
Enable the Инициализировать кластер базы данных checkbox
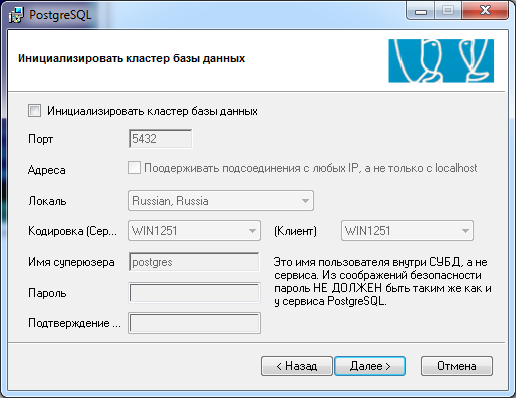click(35, 111)
